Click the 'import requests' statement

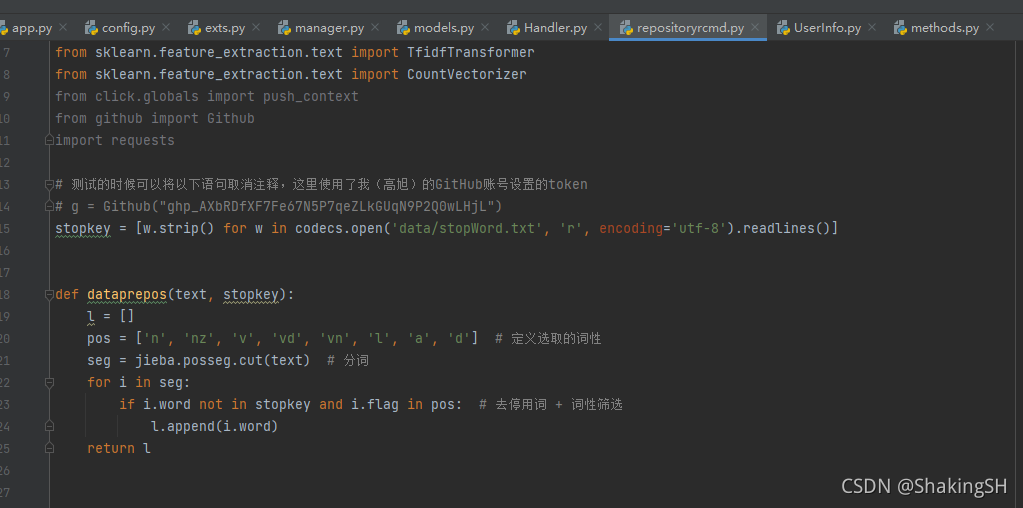point(115,140)
